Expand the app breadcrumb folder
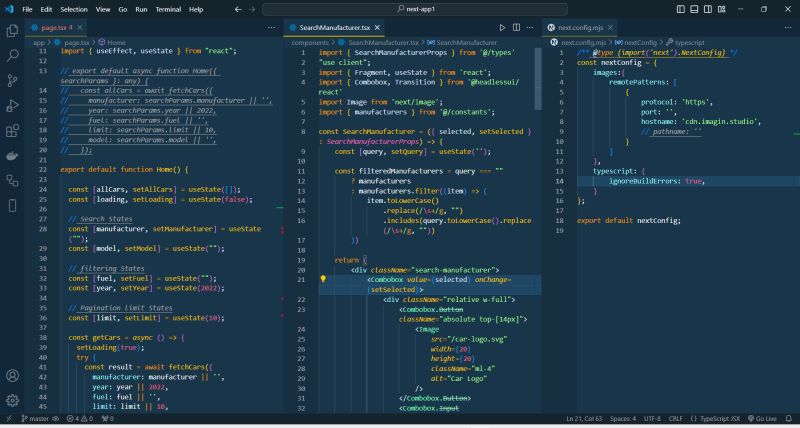The height and width of the screenshot is (428, 800). pyautogui.click(x=39, y=43)
